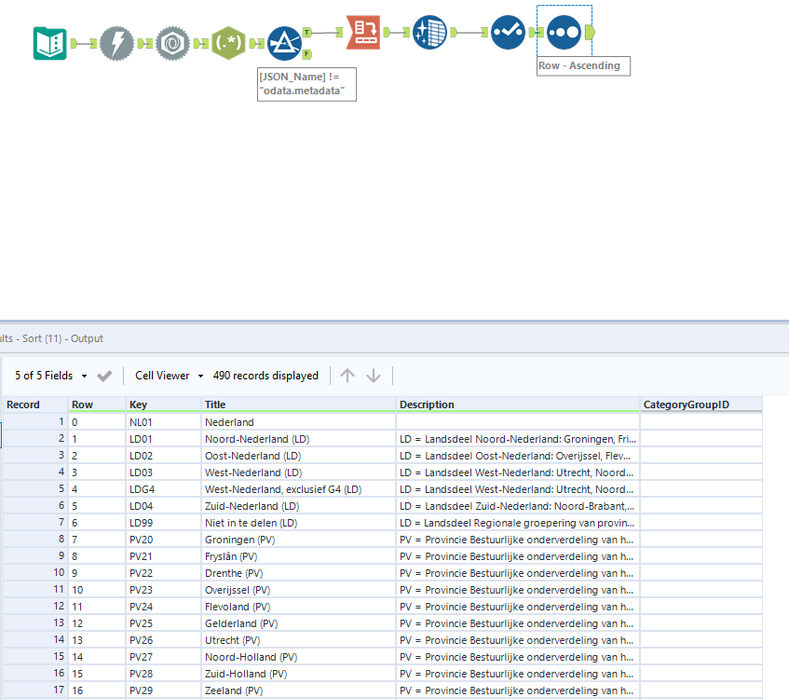Select the PV29 key cell
789x700 pixels.
[163, 690]
